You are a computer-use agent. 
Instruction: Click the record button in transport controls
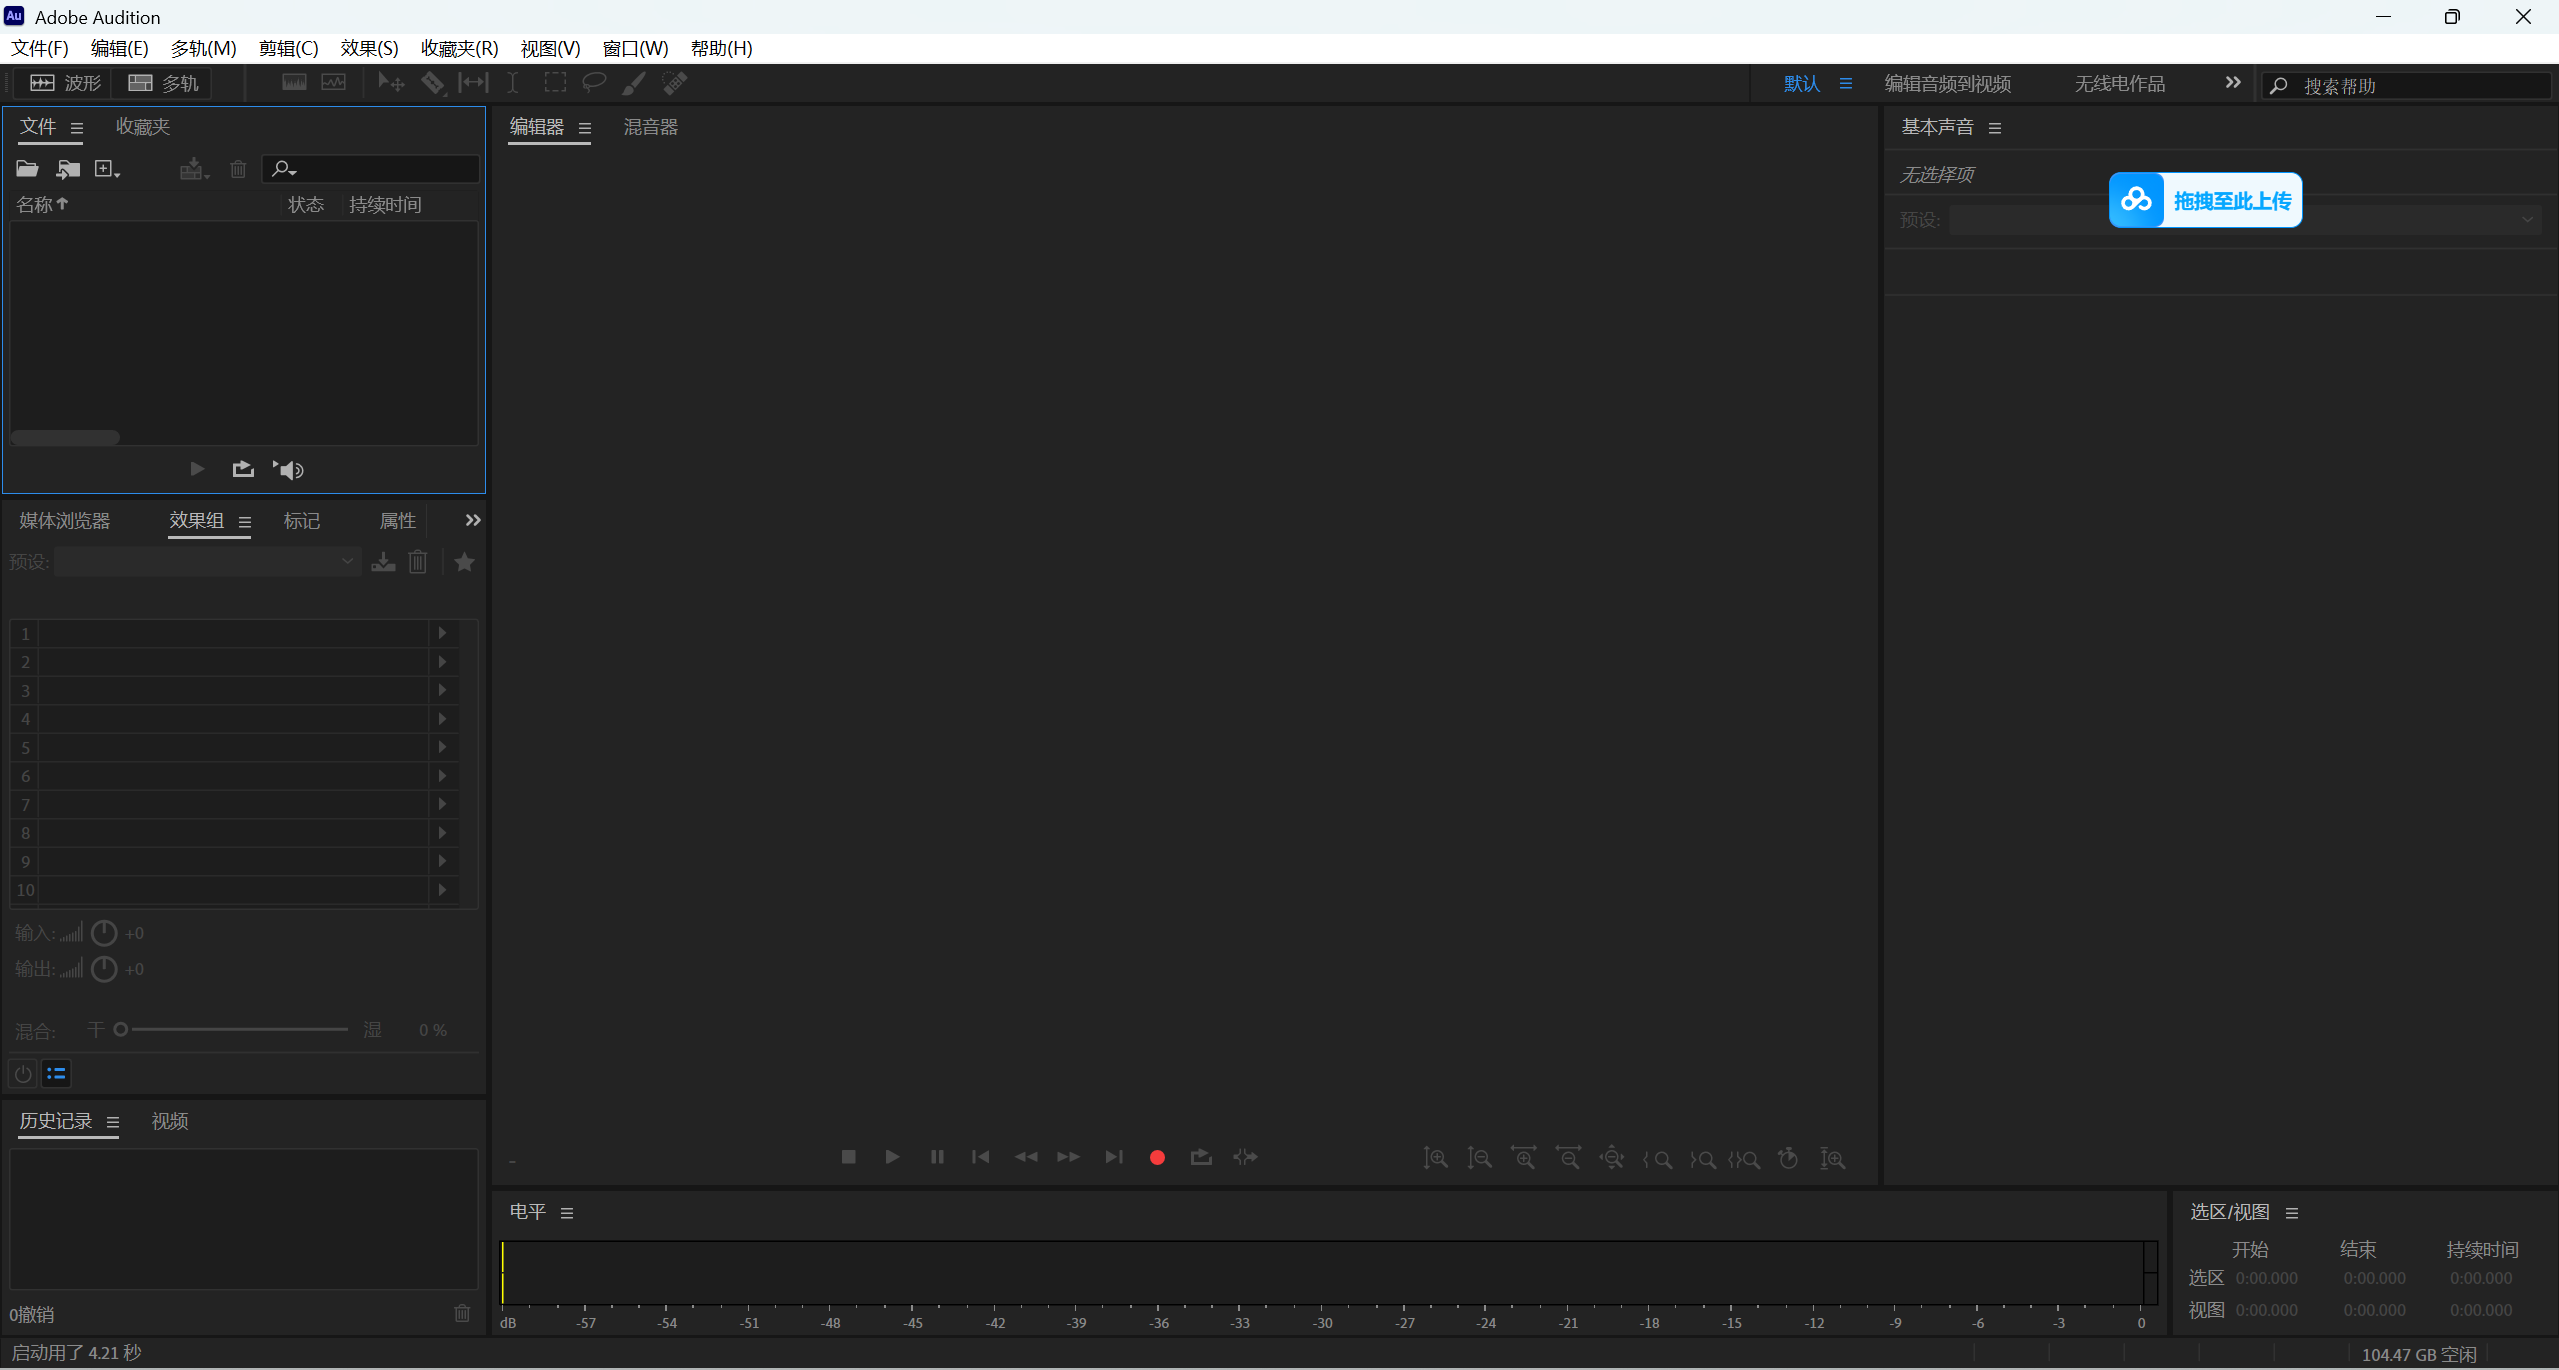click(x=1156, y=1157)
